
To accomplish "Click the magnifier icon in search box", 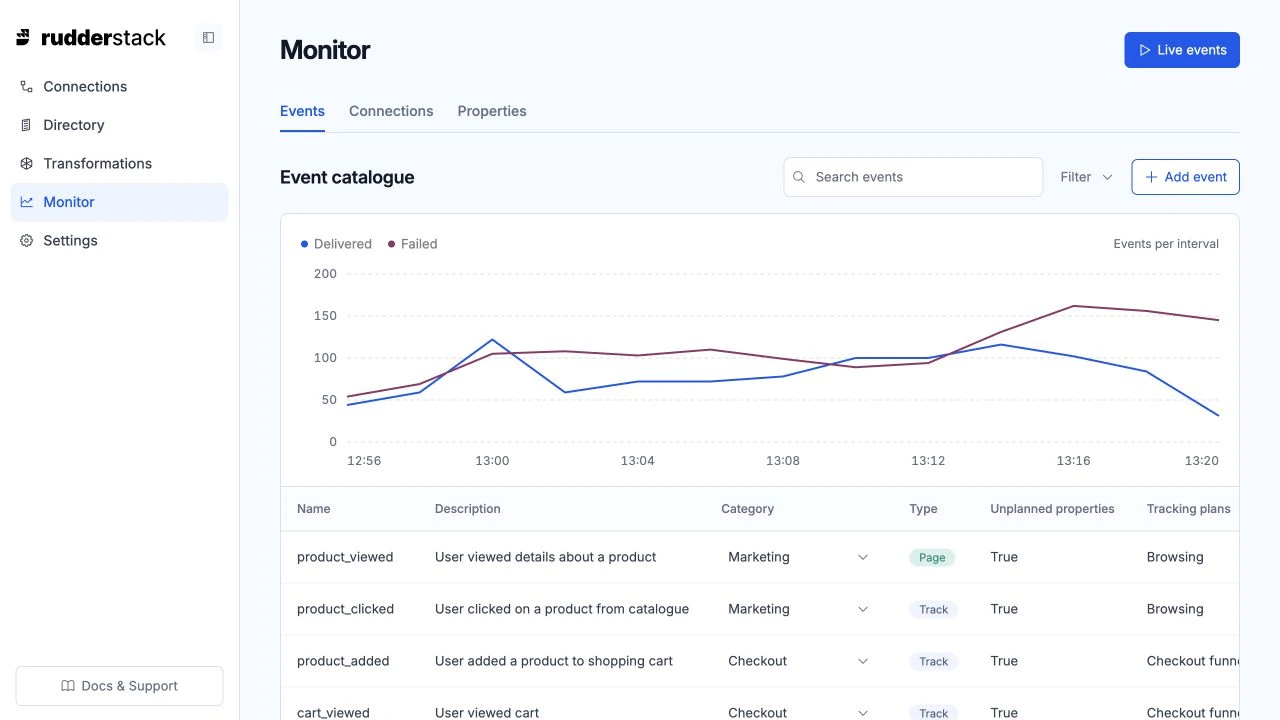I will point(799,177).
